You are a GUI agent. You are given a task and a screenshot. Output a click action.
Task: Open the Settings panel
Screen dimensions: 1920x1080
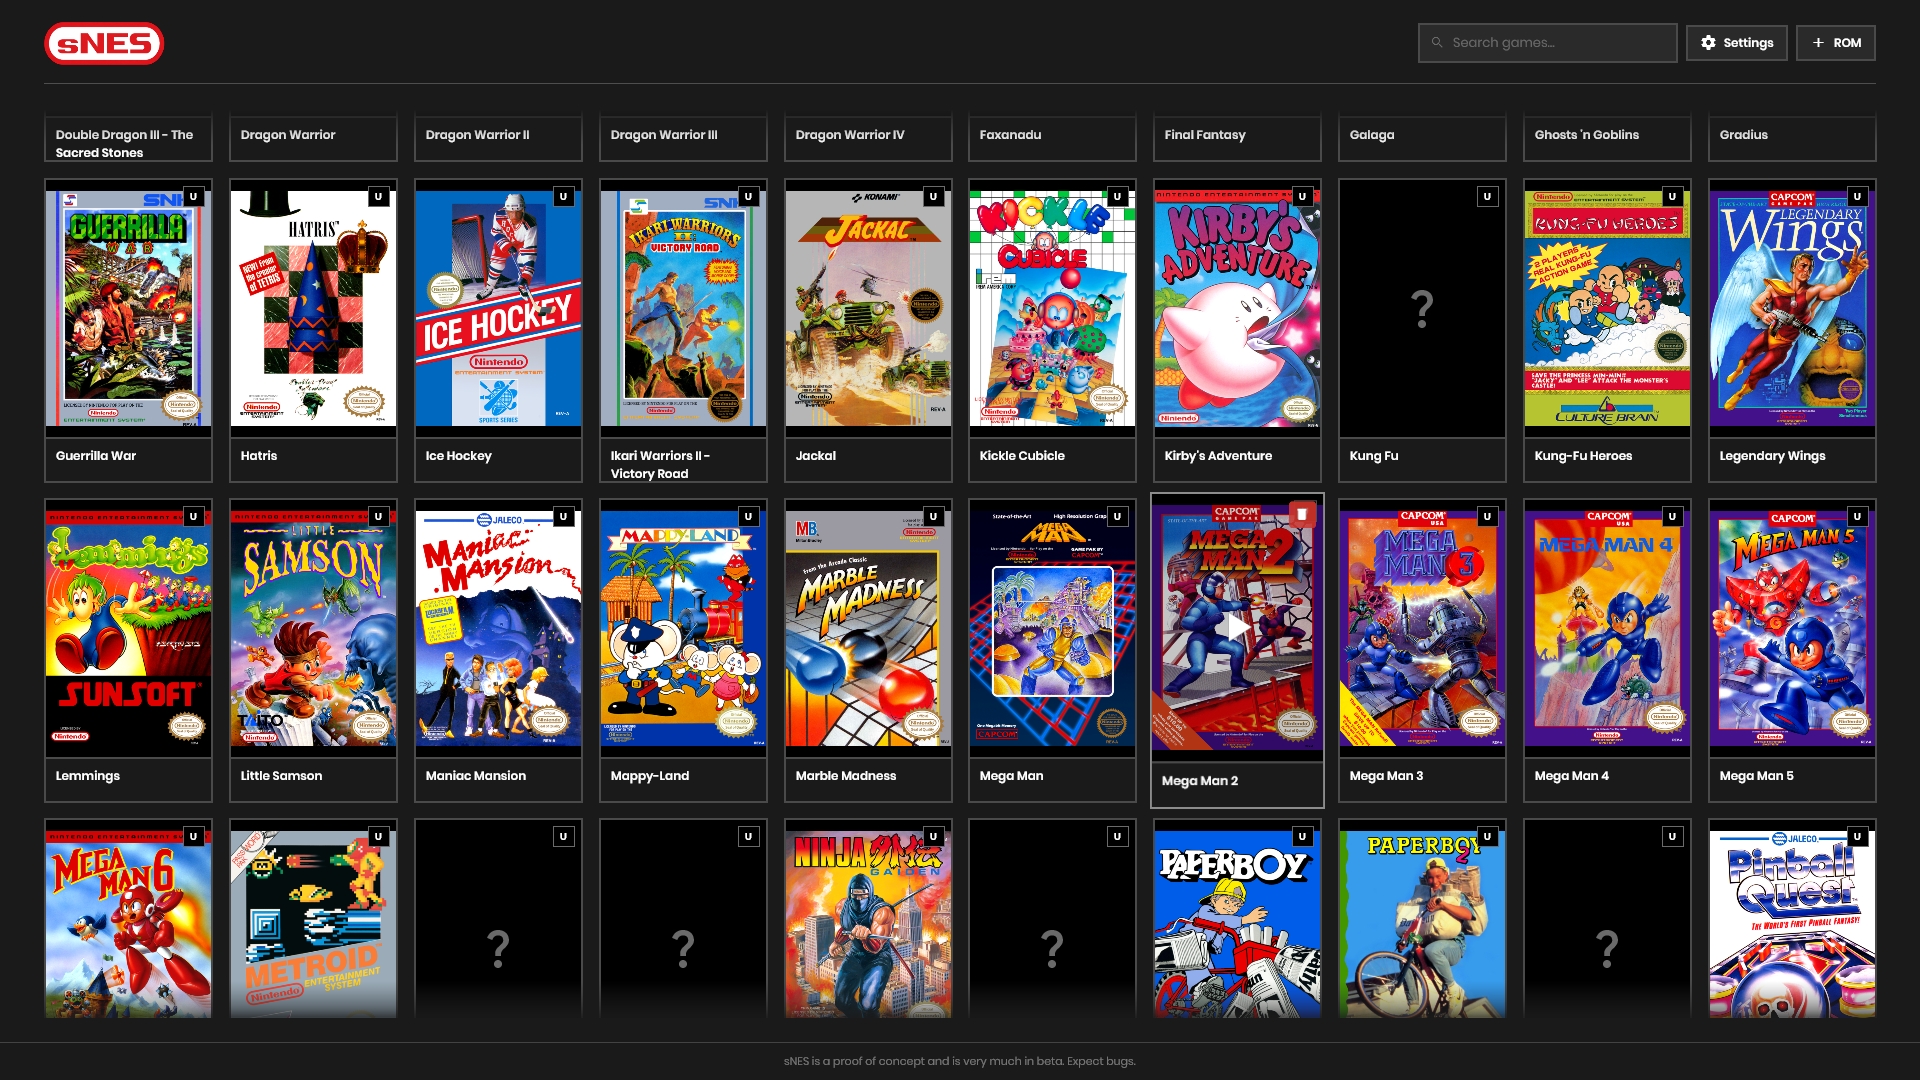coord(1736,43)
